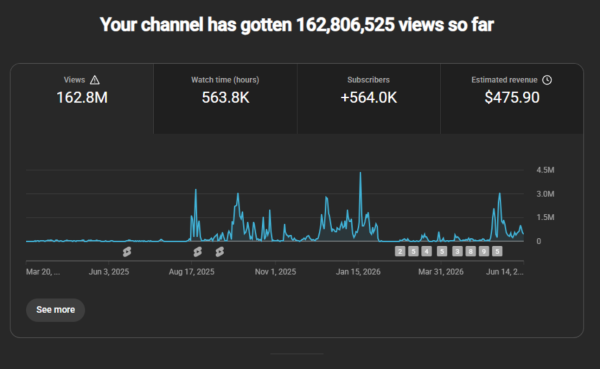
Task: Click the video marker labeled 8
Action: tap(471, 251)
